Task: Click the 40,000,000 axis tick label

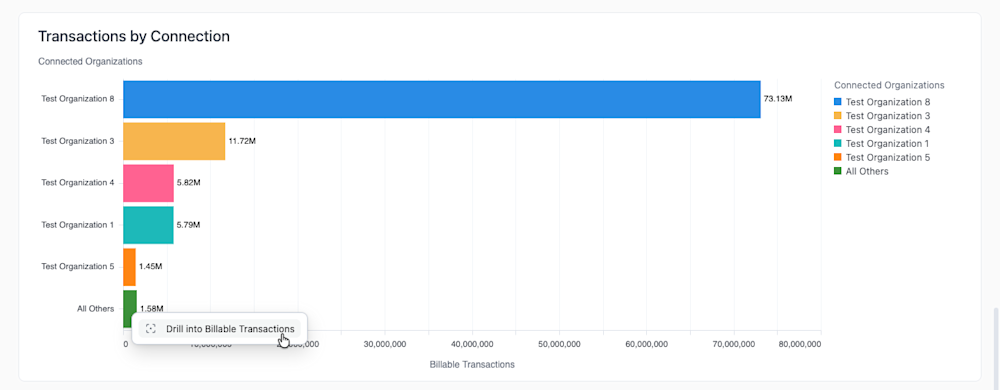Action: (x=472, y=344)
